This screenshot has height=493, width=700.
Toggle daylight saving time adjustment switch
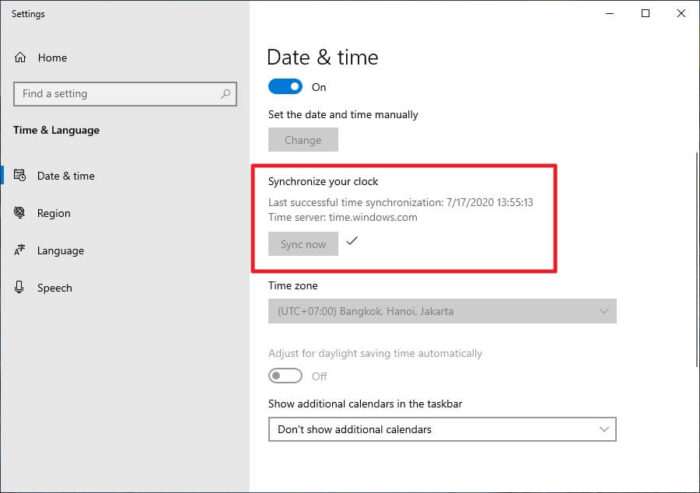click(285, 376)
